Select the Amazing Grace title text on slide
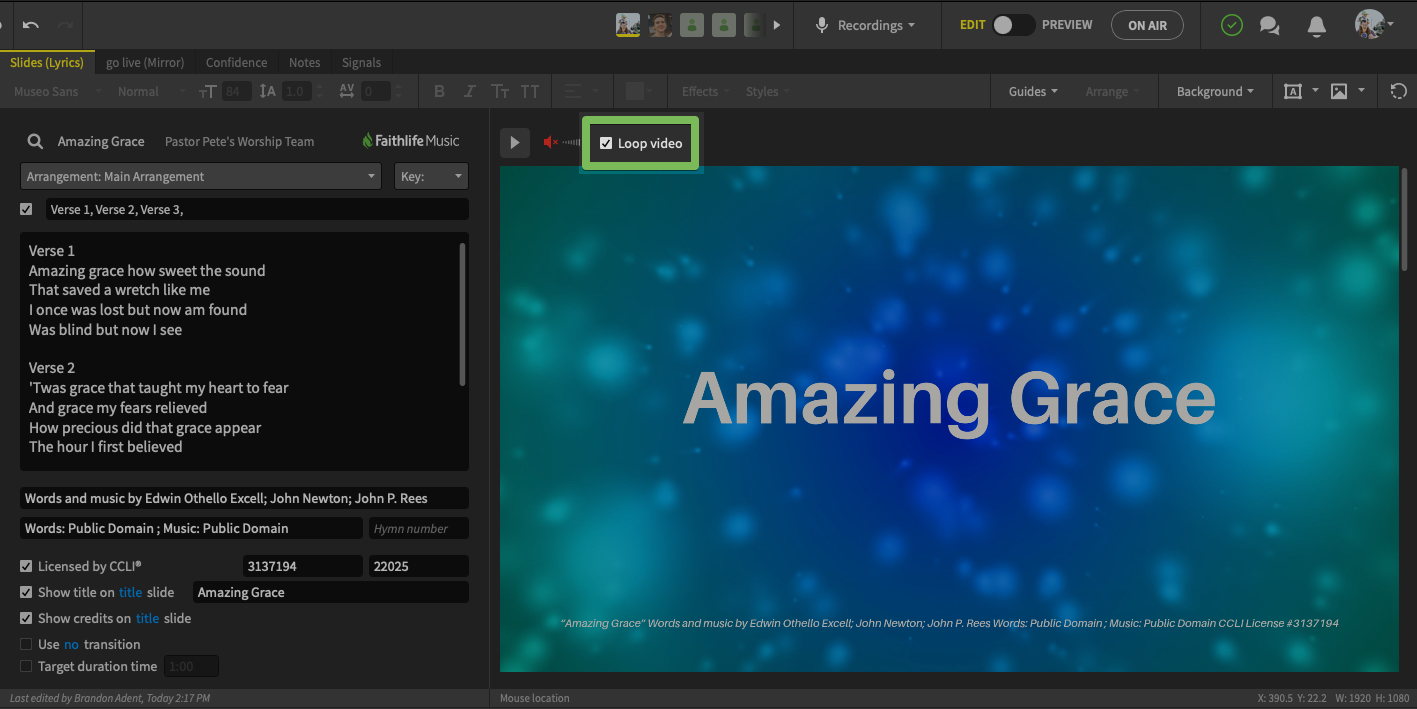Viewport: 1417px width, 709px height. [x=949, y=398]
